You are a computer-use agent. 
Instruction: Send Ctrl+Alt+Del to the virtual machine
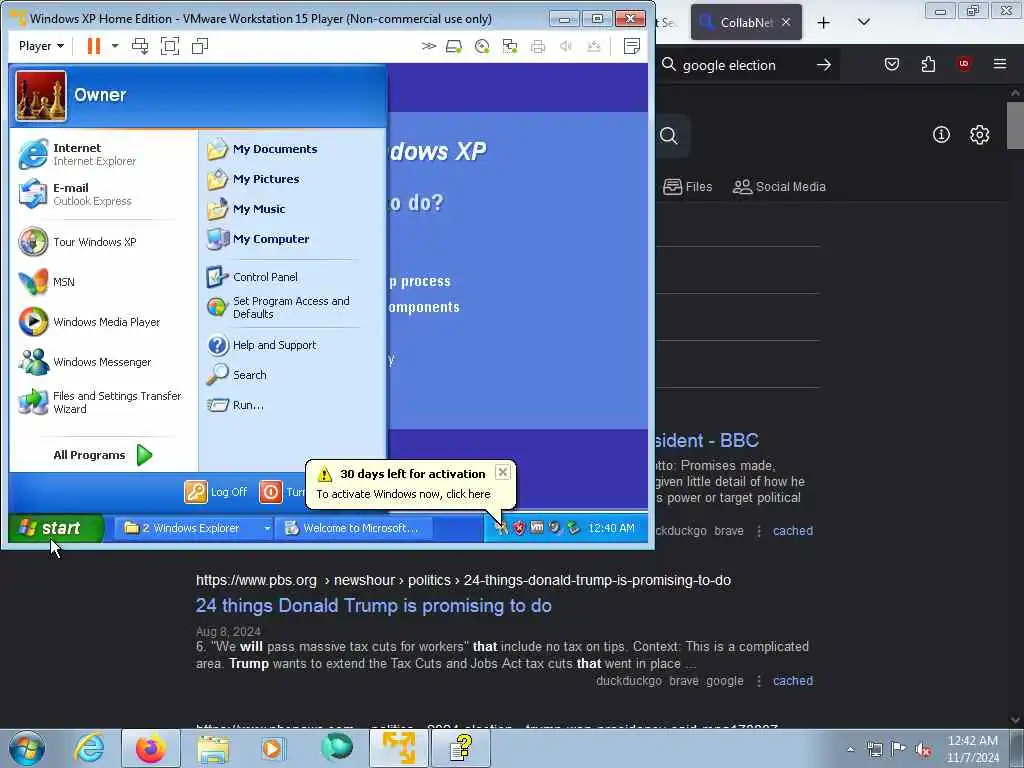pyautogui.click(x=140, y=46)
